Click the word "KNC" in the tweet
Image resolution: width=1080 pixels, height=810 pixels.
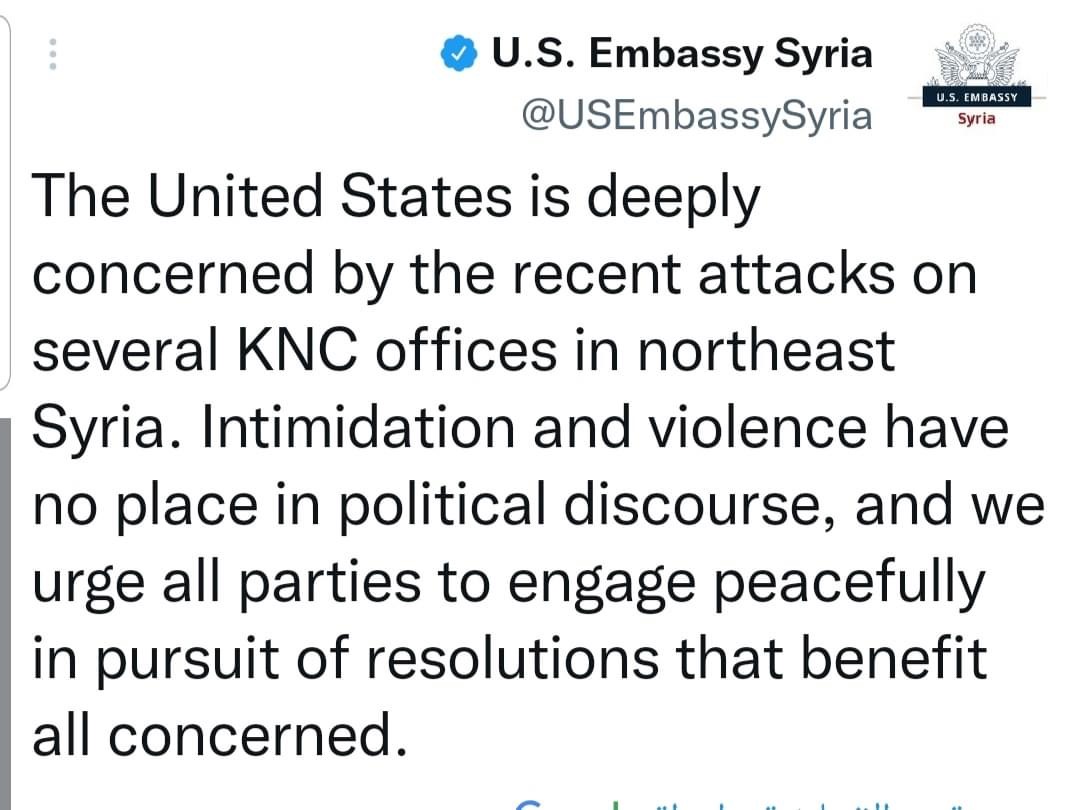click(x=298, y=350)
